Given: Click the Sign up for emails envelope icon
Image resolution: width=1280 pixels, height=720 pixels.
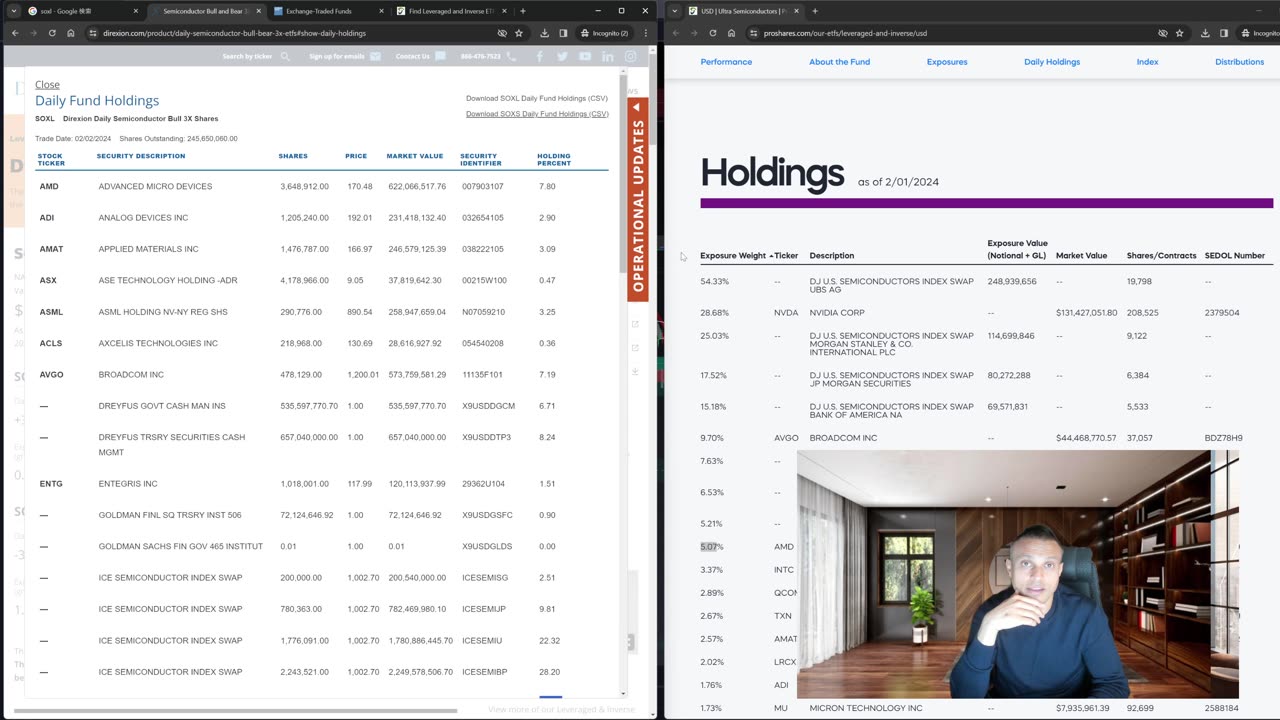Looking at the screenshot, I should 375,56.
